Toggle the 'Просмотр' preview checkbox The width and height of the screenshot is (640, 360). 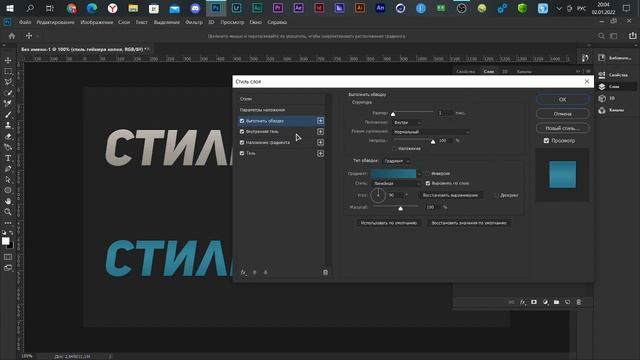[x=546, y=140]
